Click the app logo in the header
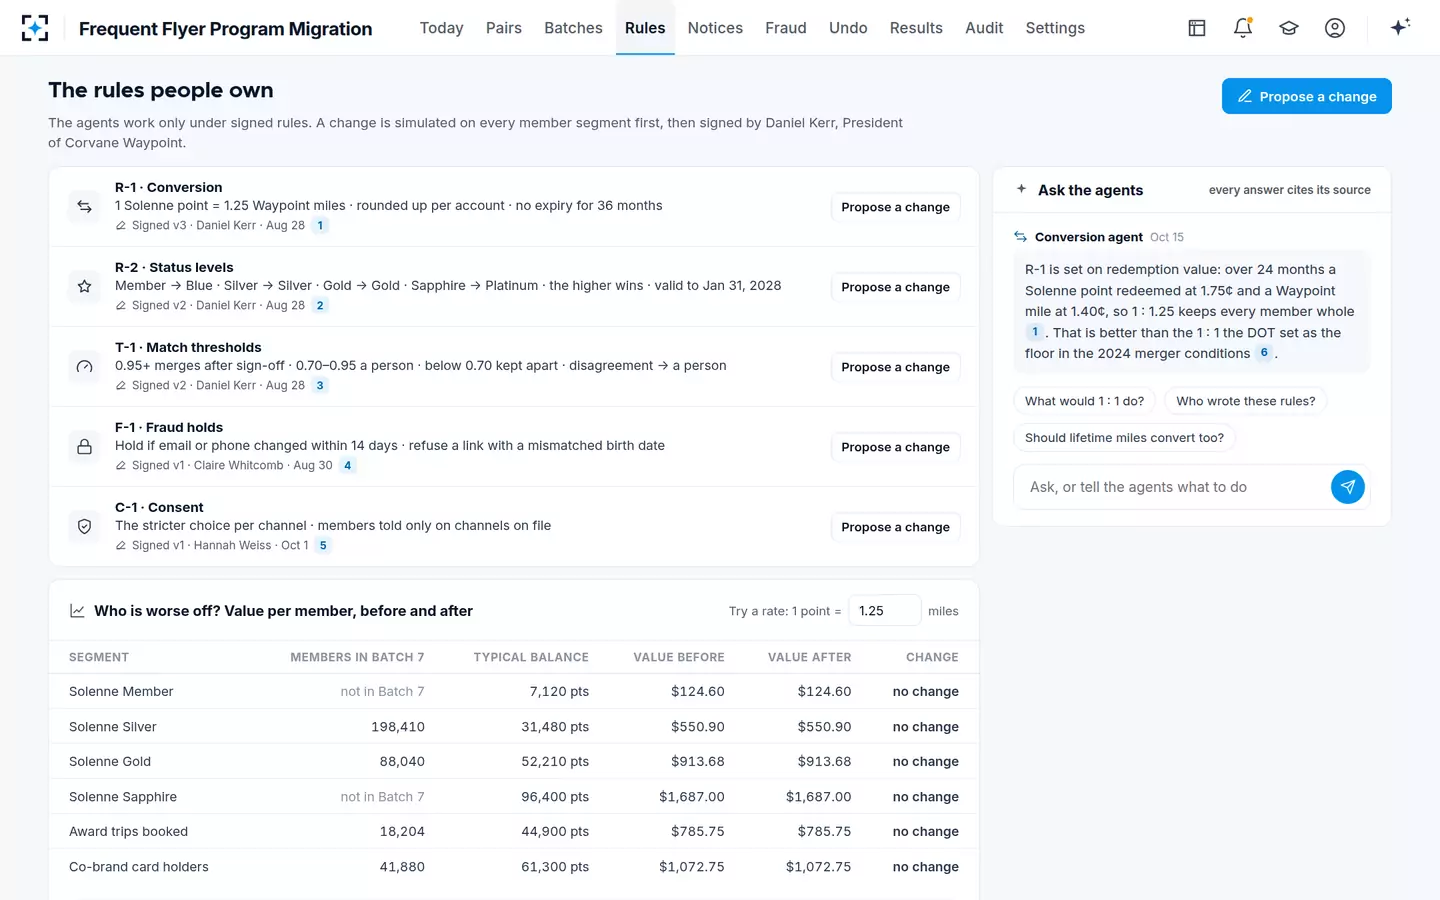Image resolution: width=1440 pixels, height=900 pixels. (35, 28)
